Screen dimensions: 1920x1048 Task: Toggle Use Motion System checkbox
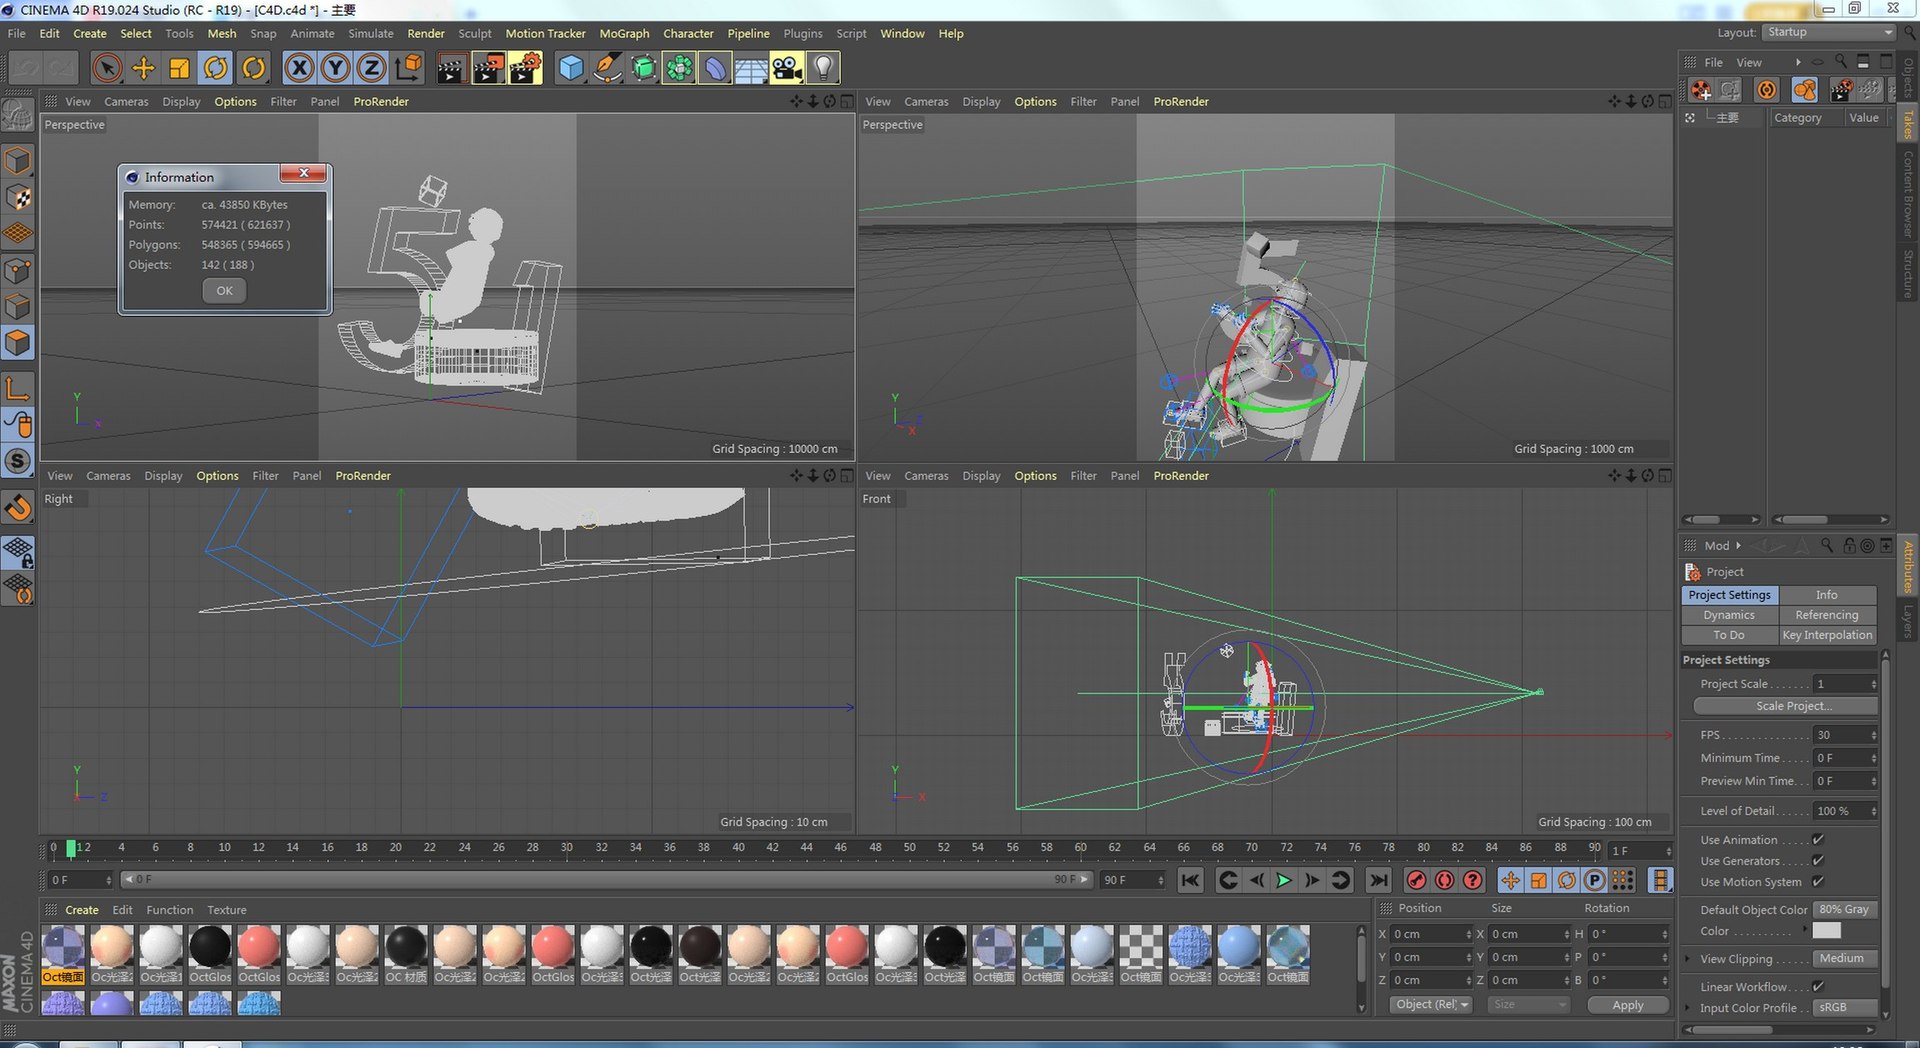[1818, 882]
